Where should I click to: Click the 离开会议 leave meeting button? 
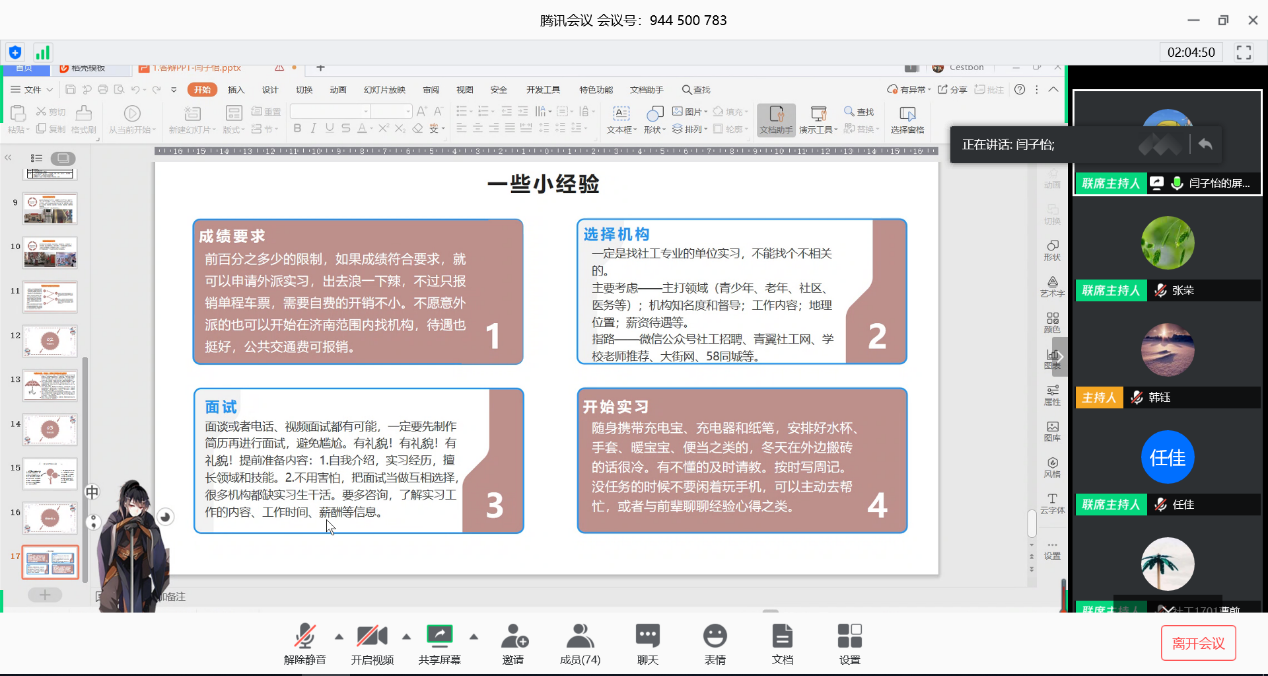(x=1198, y=643)
